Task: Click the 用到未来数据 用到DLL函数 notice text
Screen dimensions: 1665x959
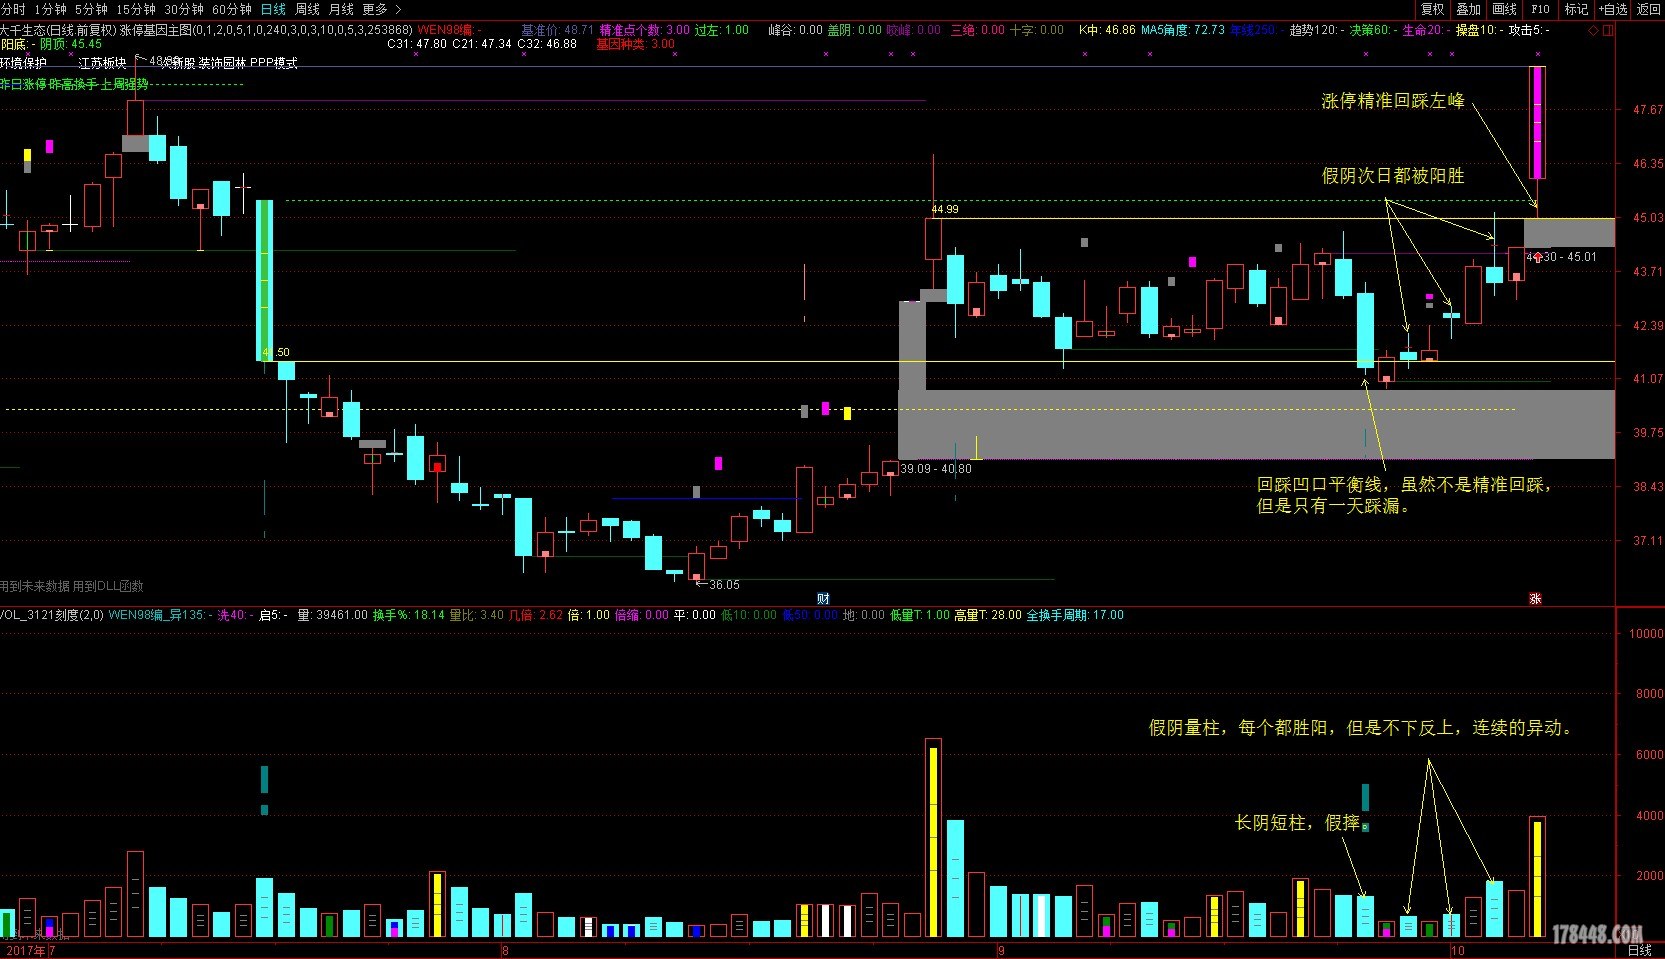Action: [x=72, y=586]
